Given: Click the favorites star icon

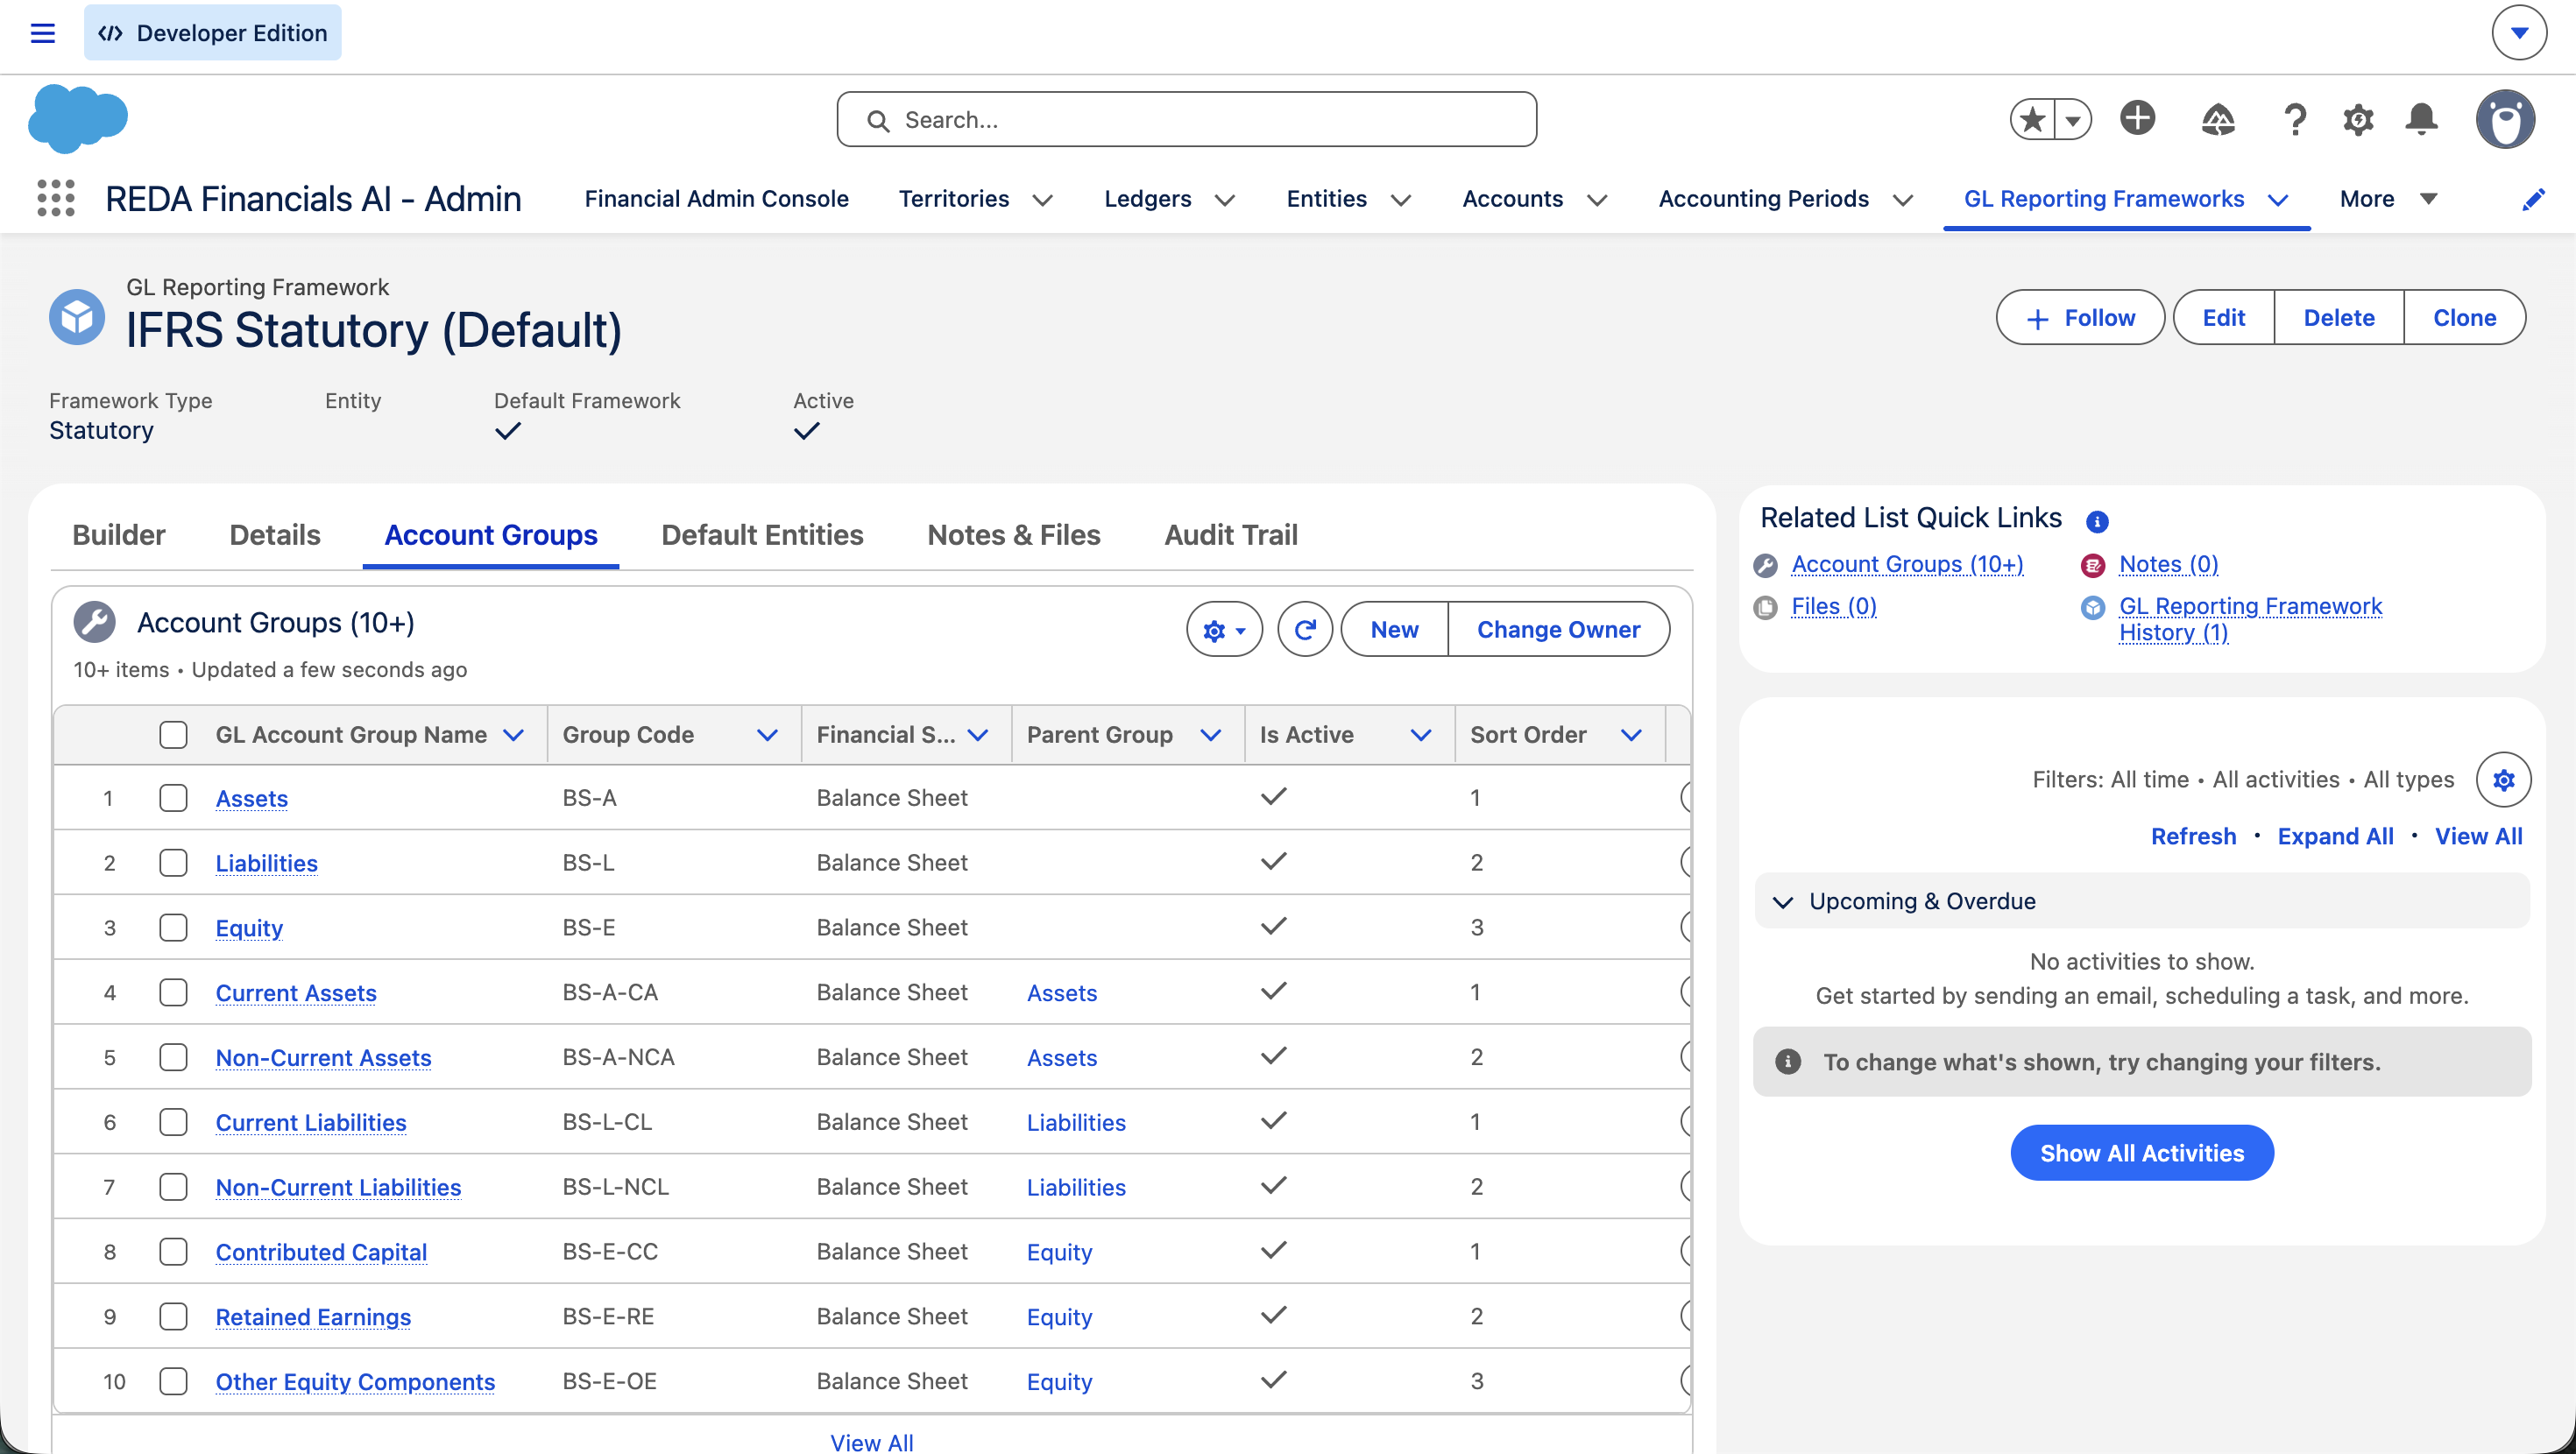Looking at the screenshot, I should pos(2032,120).
